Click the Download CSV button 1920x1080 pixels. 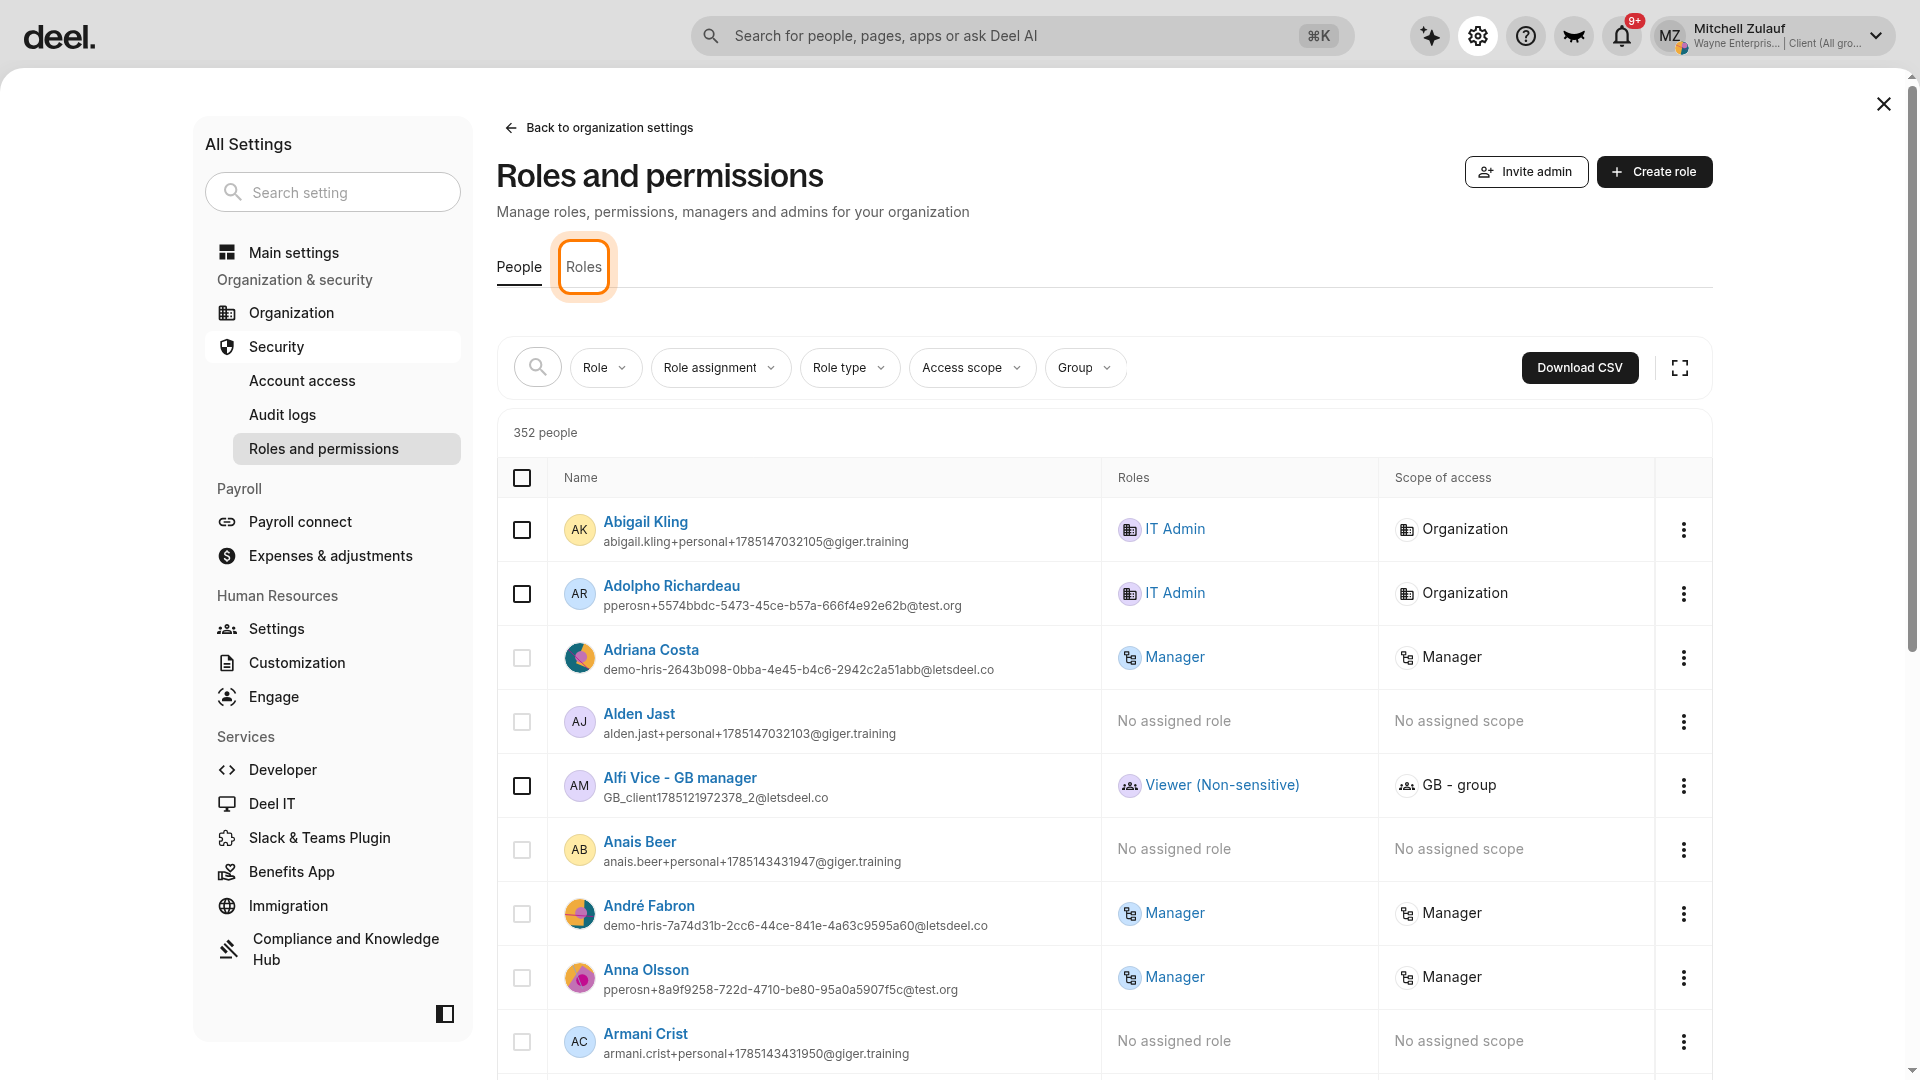[1580, 368]
